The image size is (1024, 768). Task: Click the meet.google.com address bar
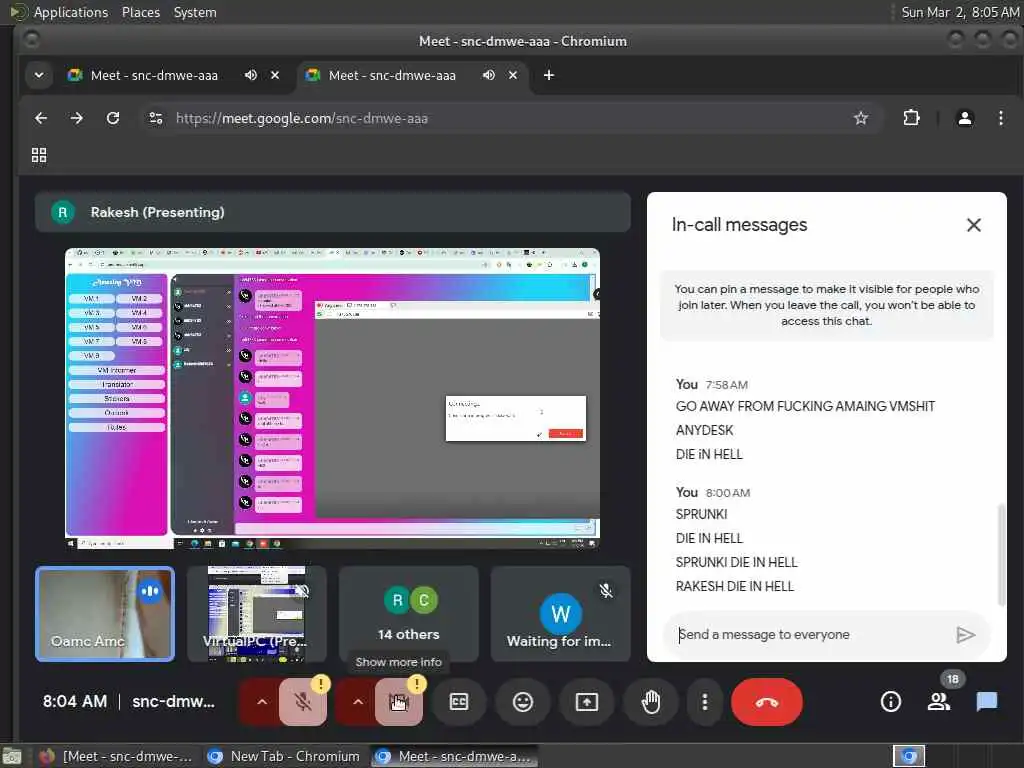tap(509, 118)
